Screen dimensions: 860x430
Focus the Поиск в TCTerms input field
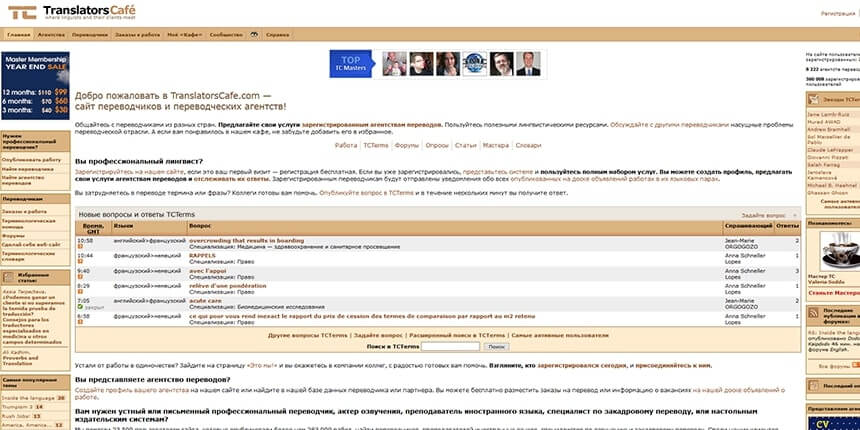coord(450,347)
